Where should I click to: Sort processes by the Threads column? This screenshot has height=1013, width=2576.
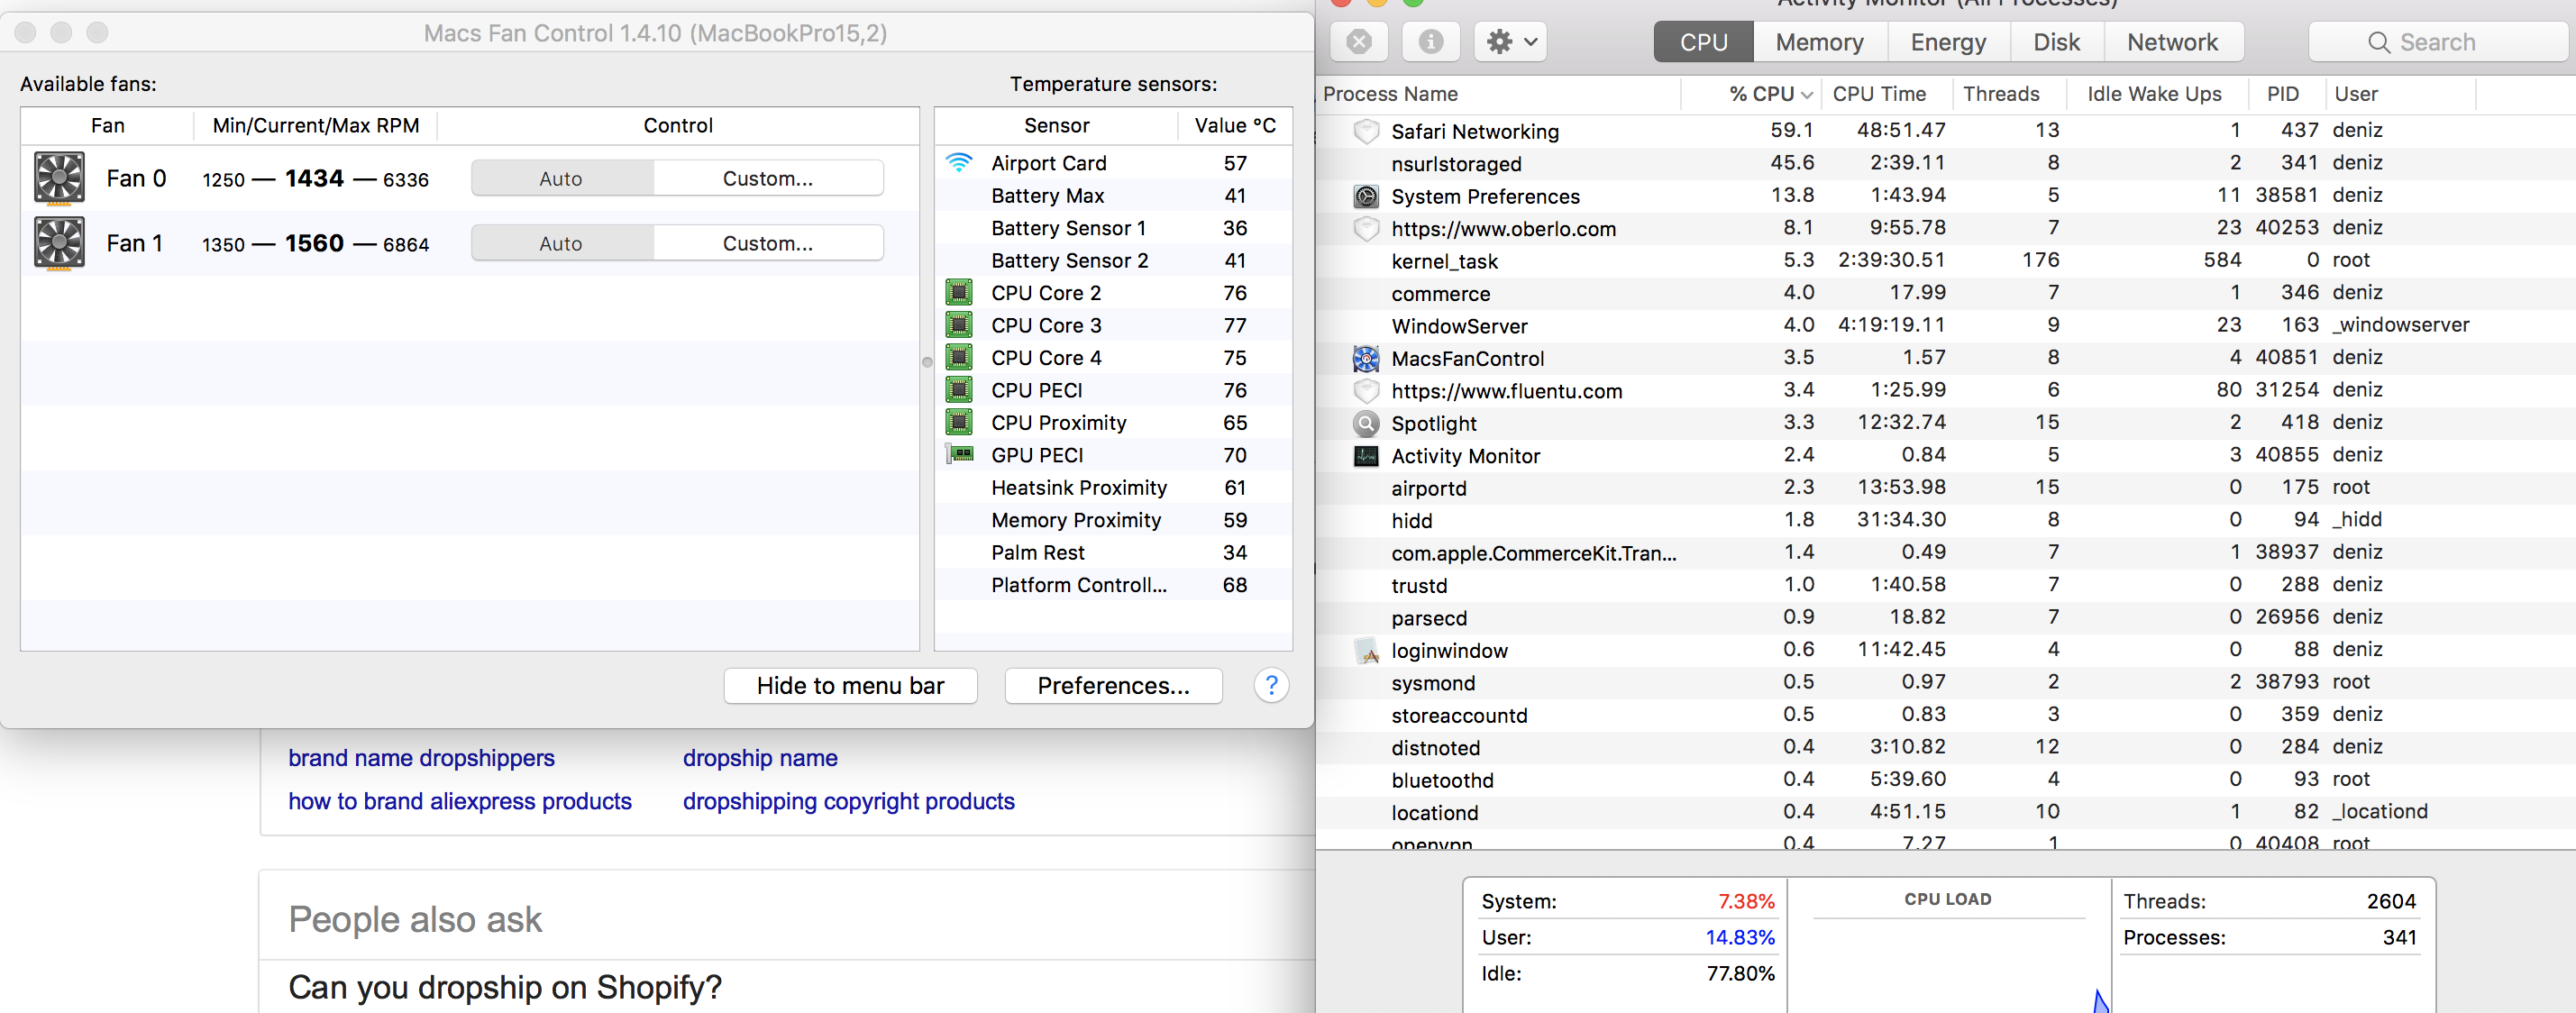(2001, 94)
